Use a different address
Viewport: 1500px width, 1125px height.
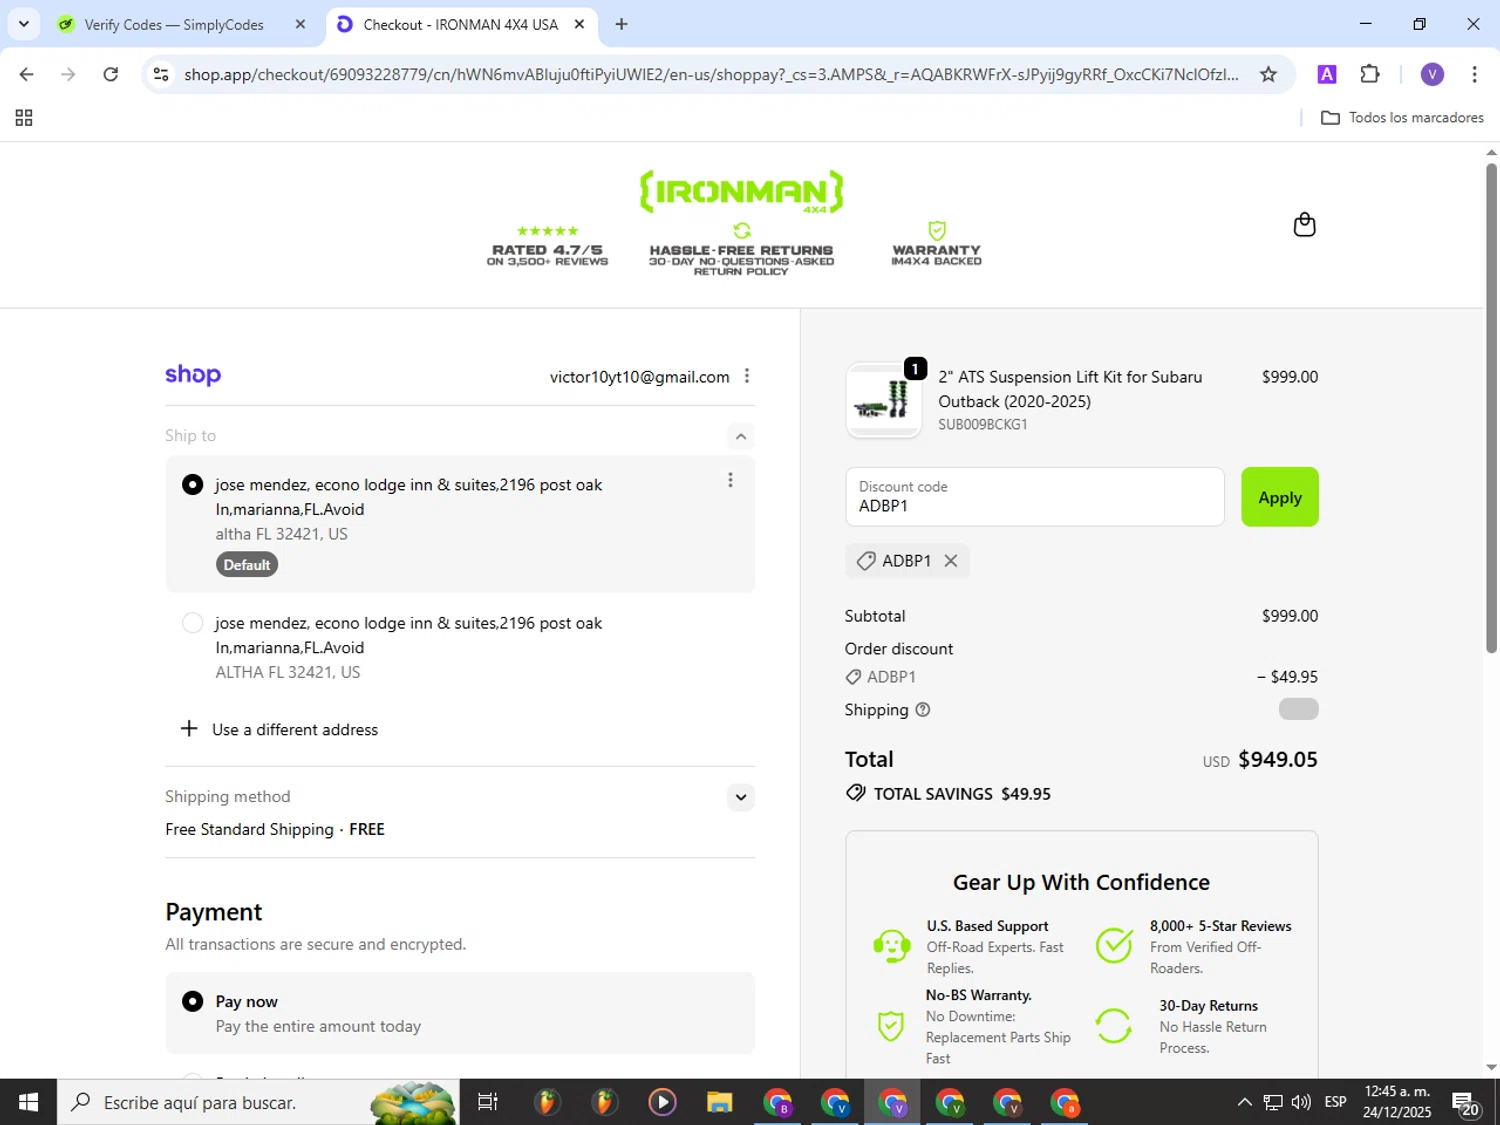295,729
